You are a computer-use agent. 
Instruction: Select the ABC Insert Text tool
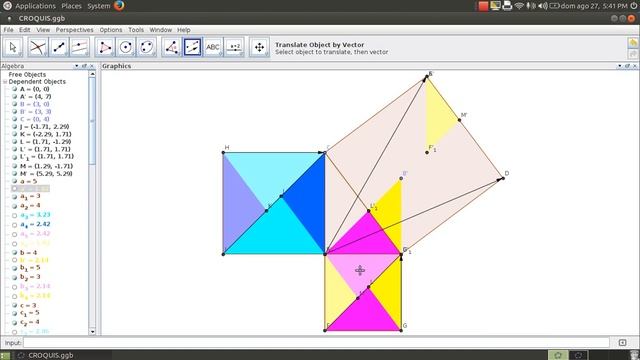[x=213, y=47]
